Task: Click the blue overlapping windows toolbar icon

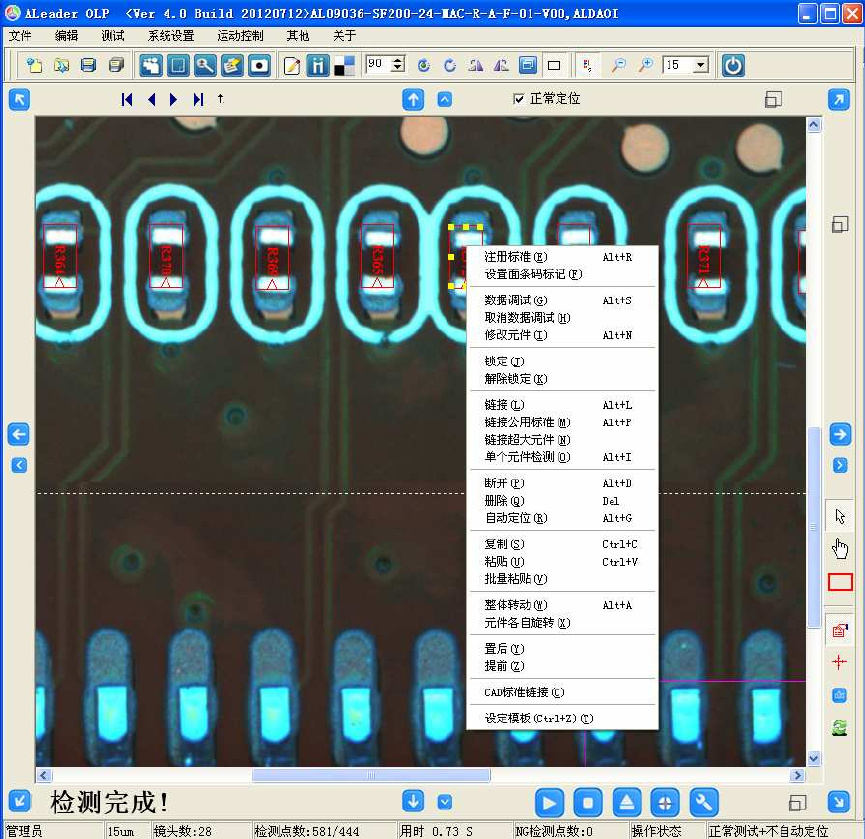Action: click(528, 66)
